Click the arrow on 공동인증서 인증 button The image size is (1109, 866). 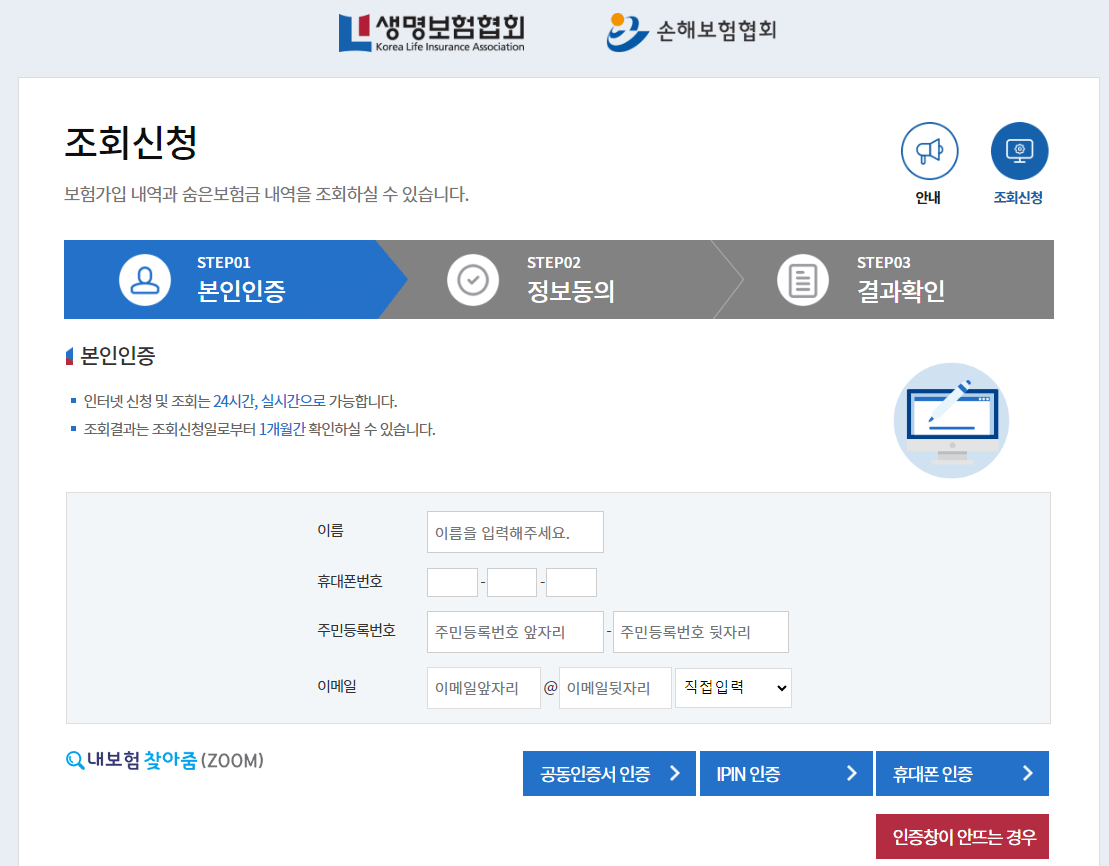675,773
